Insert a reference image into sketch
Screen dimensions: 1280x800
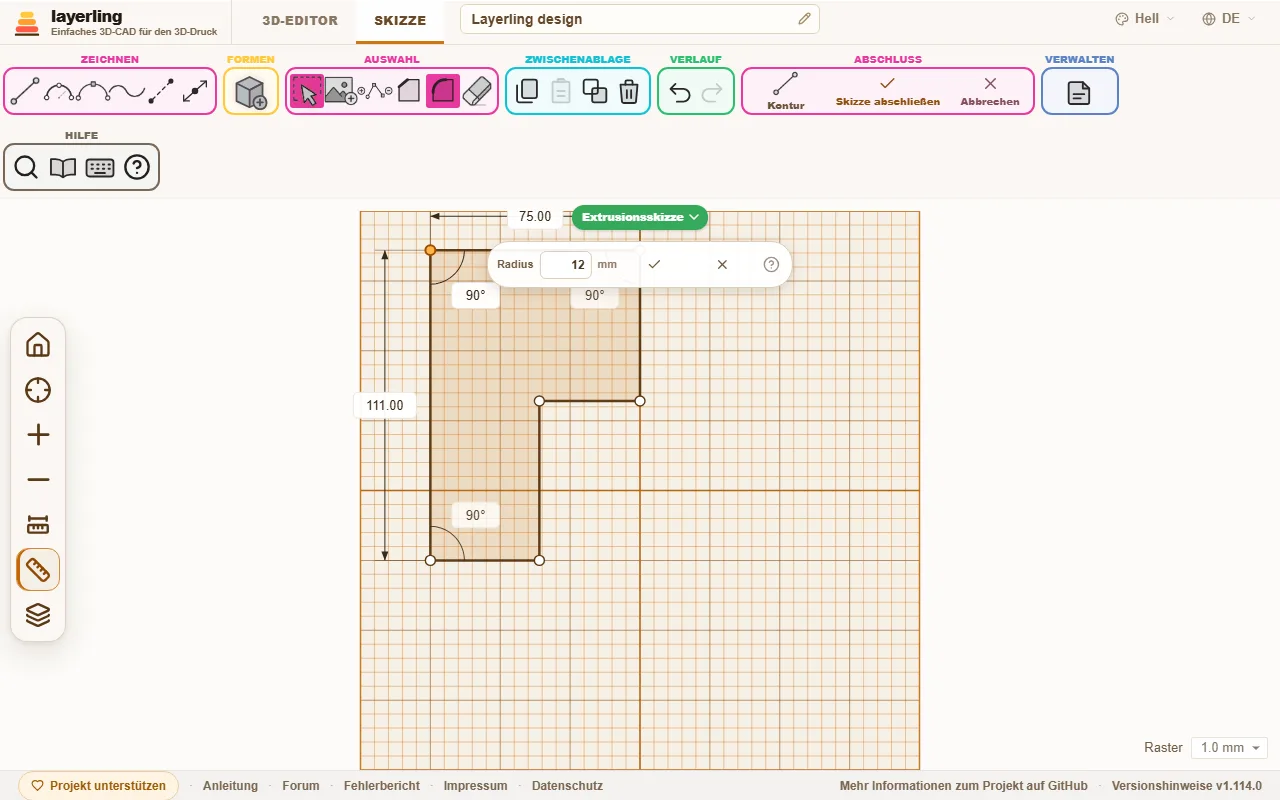[341, 92]
